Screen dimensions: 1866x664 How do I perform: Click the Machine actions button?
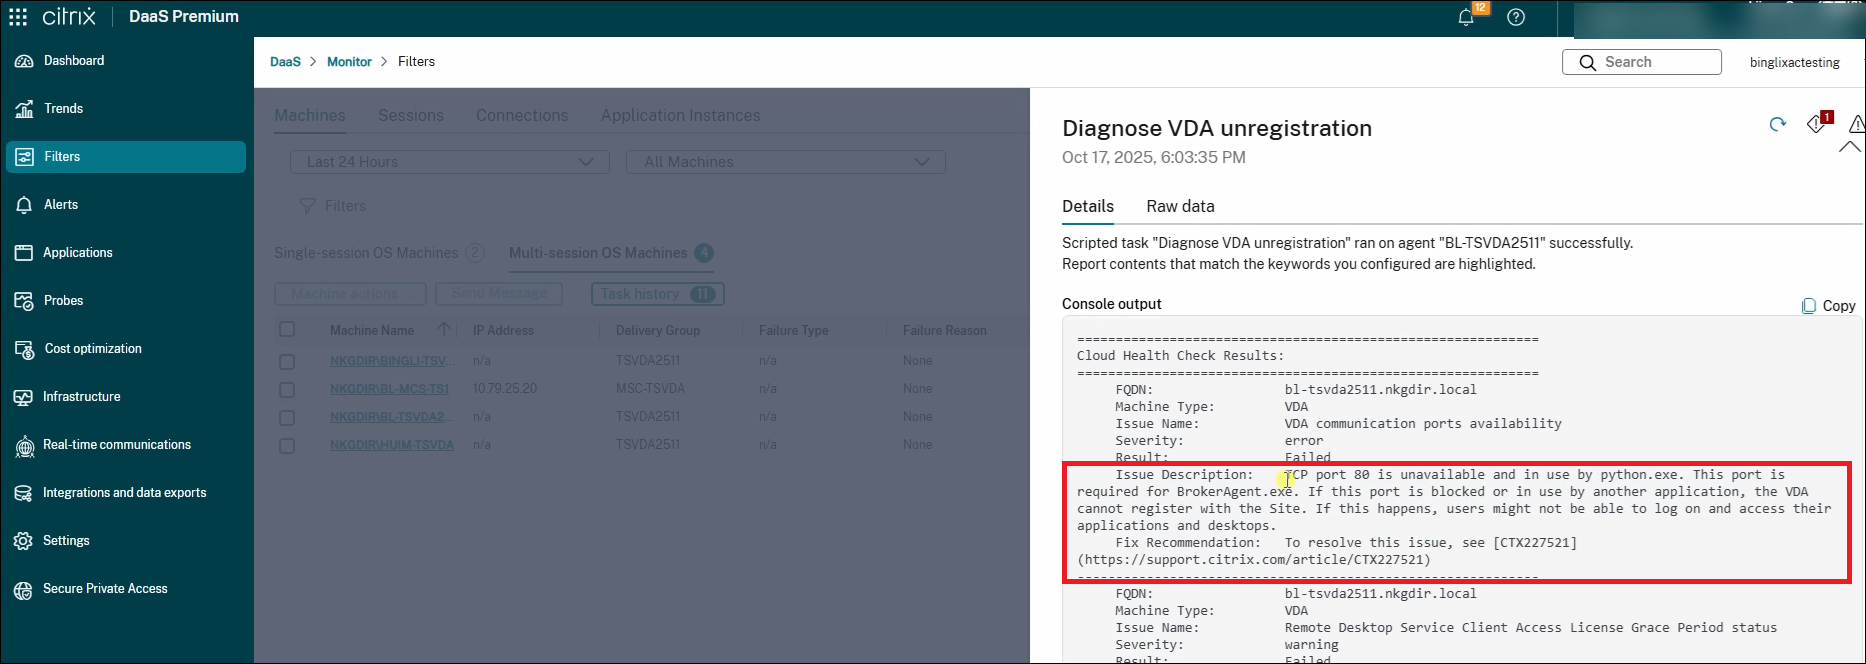click(x=351, y=294)
